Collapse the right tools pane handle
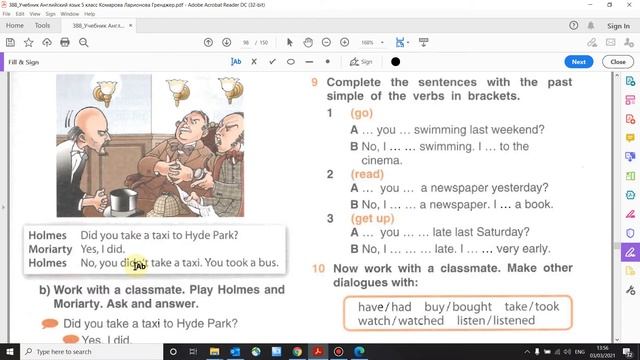The image size is (640, 360). pyautogui.click(x=617, y=246)
